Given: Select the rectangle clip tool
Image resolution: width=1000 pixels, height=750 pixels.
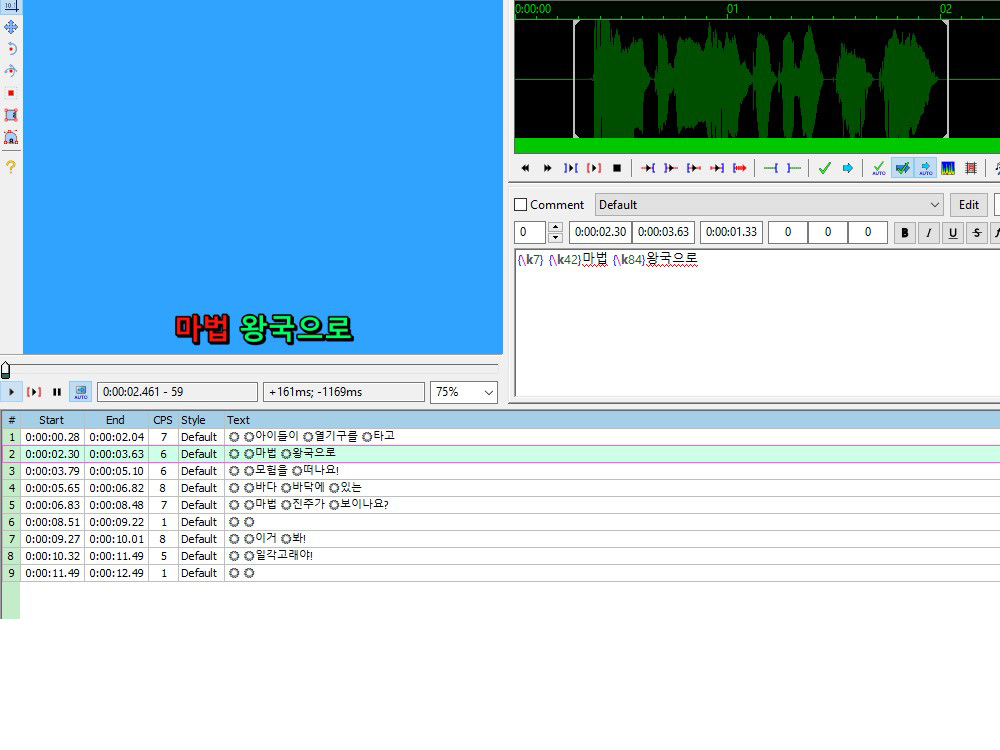Looking at the screenshot, I should (11, 115).
